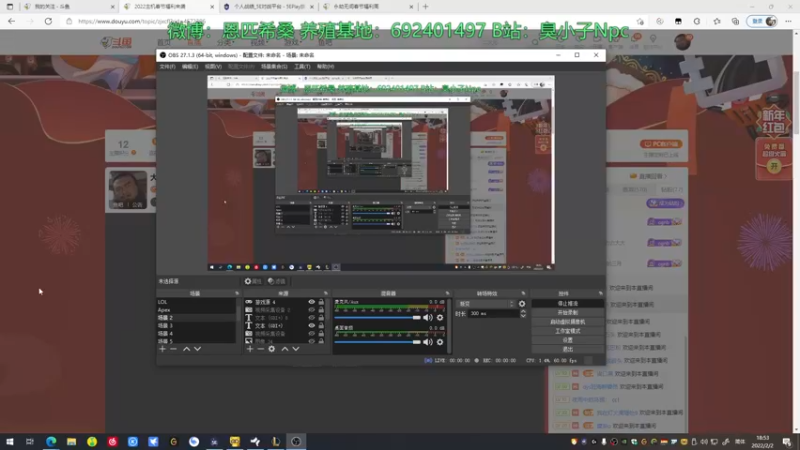800x450 pixels.
Task: Toggle visibility of the image source row
Action: tap(311, 340)
